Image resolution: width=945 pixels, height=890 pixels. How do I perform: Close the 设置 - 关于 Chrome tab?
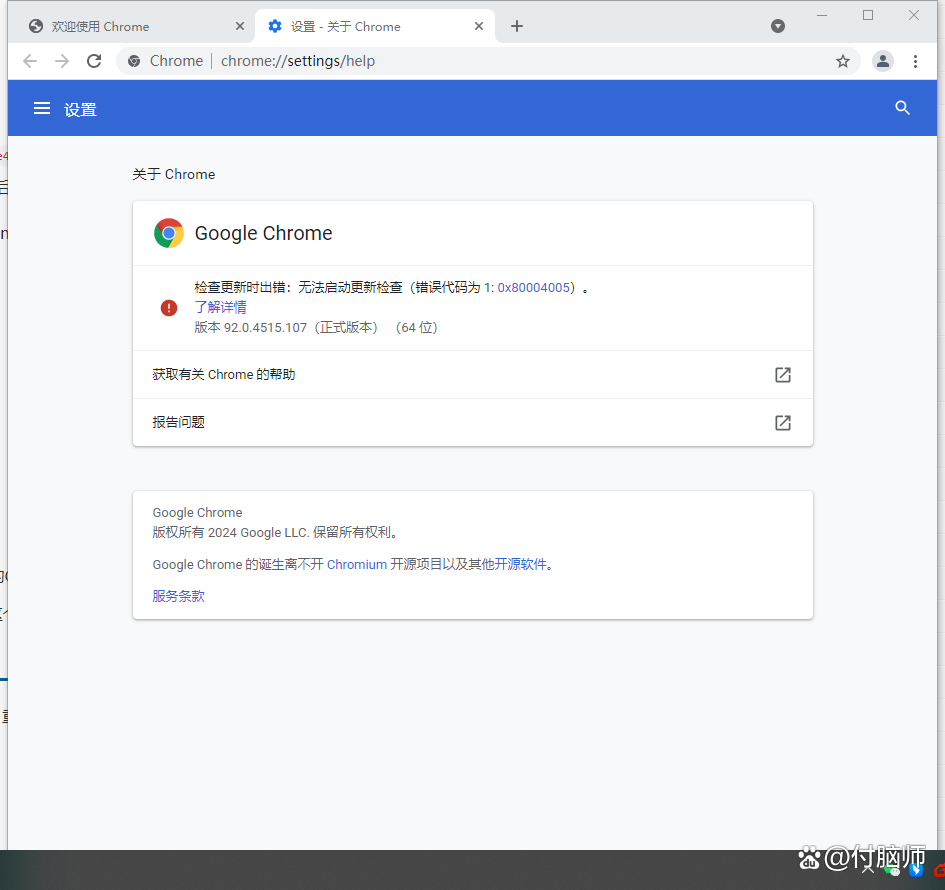[x=479, y=26]
